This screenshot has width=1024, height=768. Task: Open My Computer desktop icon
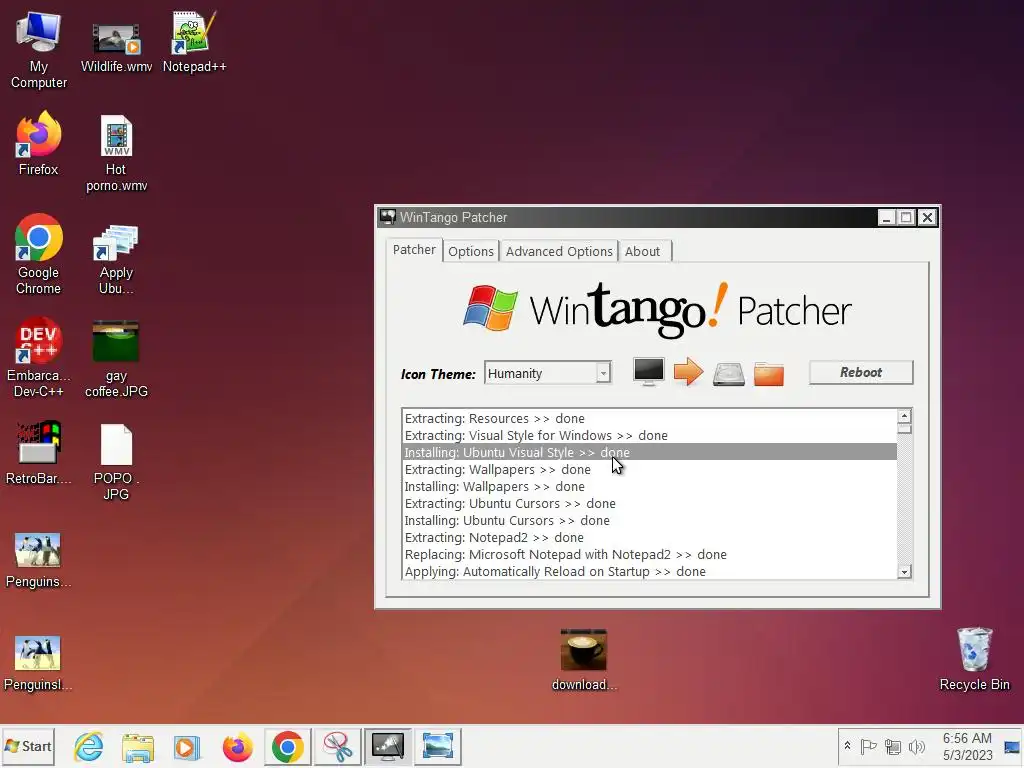coord(39,51)
